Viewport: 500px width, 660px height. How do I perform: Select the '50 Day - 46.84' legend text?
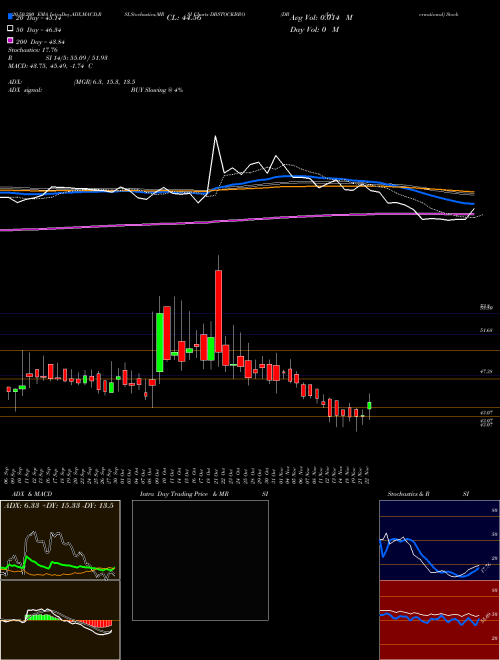38,30
